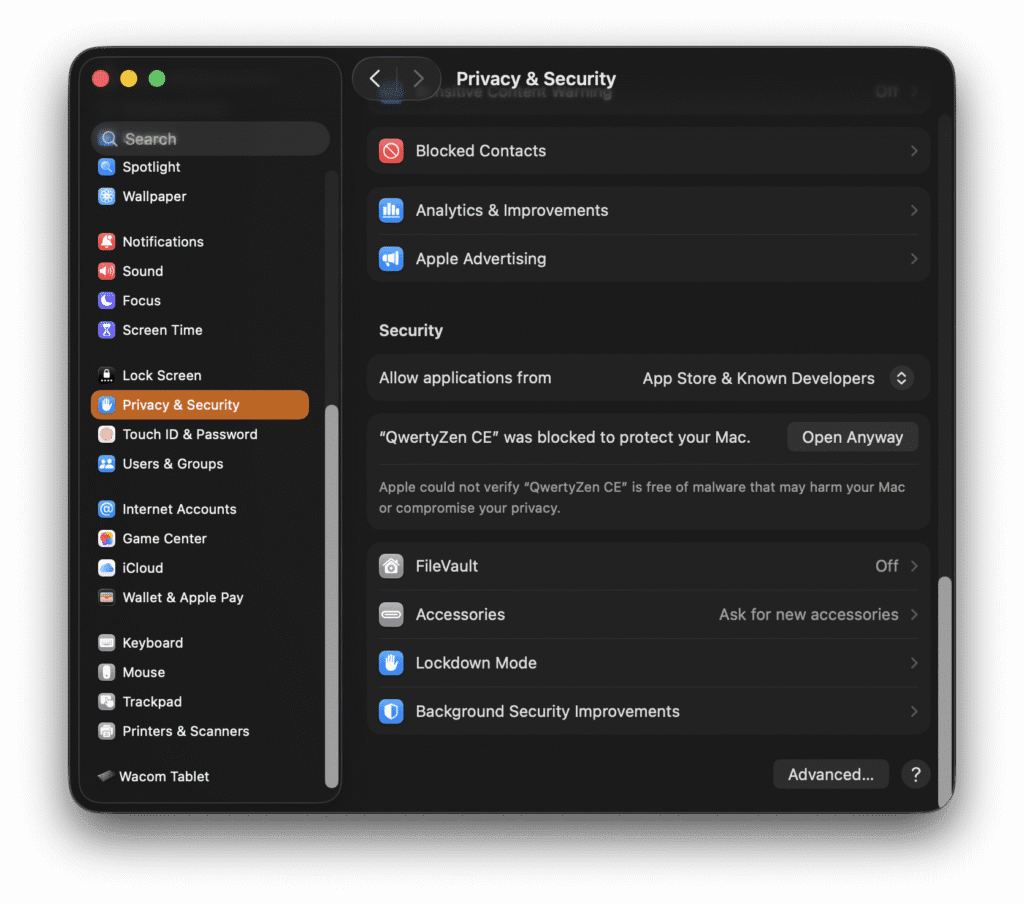Click the Advanced… button
Viewport: 1024px width, 904px height.
point(830,775)
